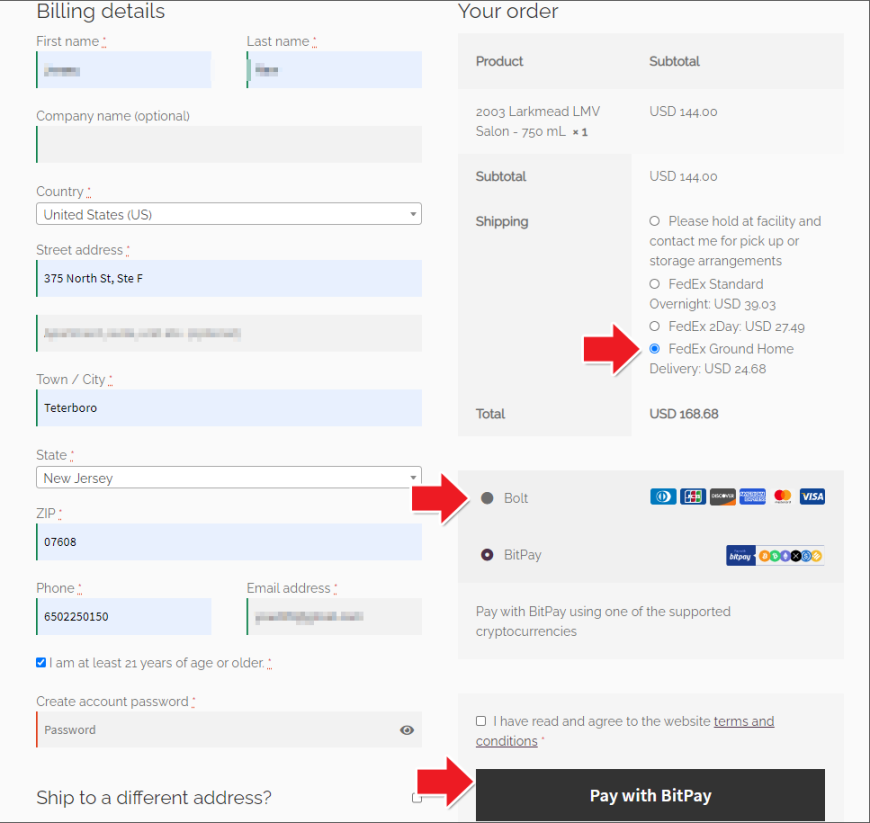Click the 2003 Larkmead LMV Salon product text

[x=537, y=122]
